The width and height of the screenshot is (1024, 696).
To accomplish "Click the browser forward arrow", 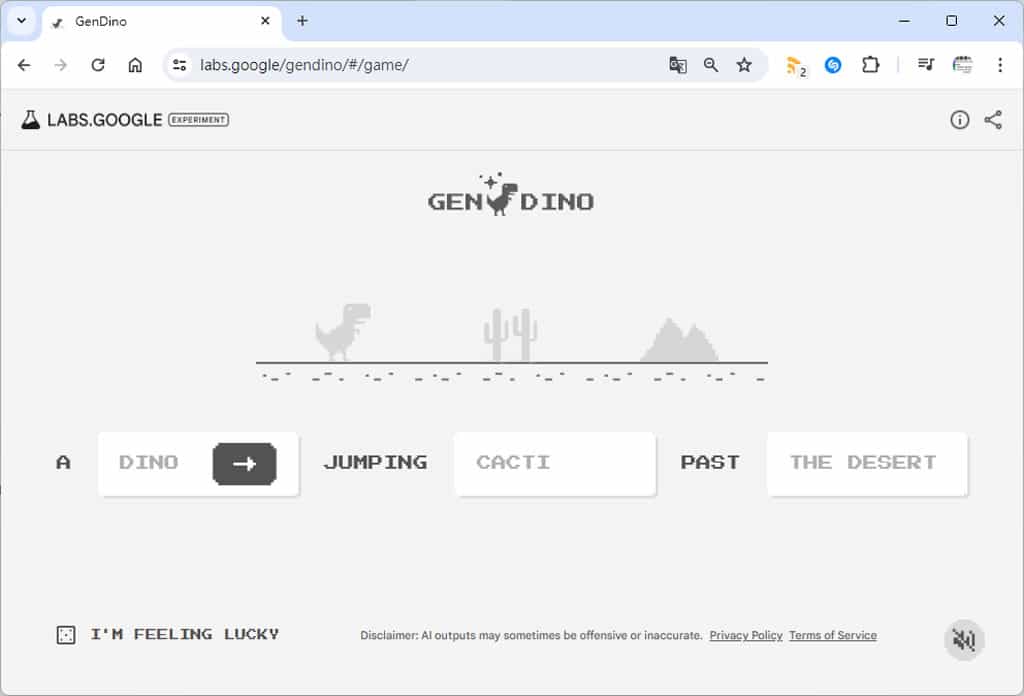I will [x=61, y=65].
